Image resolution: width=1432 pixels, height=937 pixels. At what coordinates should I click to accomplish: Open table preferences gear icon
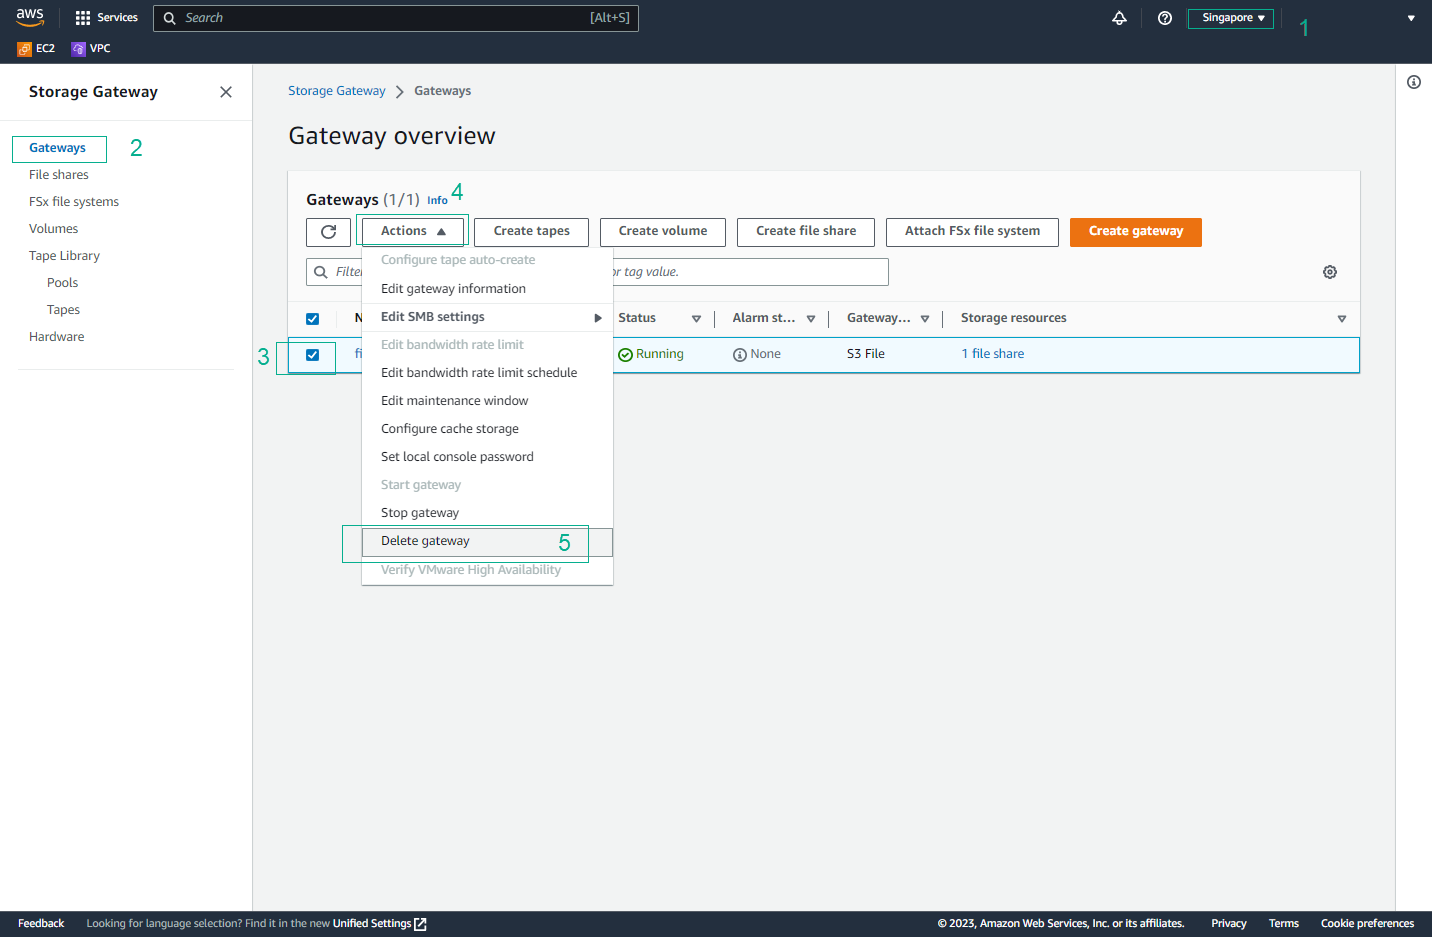pos(1330,272)
